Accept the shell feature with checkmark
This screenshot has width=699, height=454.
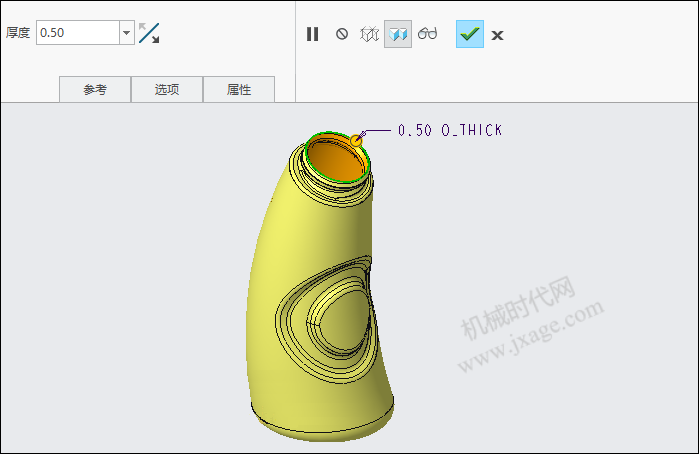click(470, 34)
